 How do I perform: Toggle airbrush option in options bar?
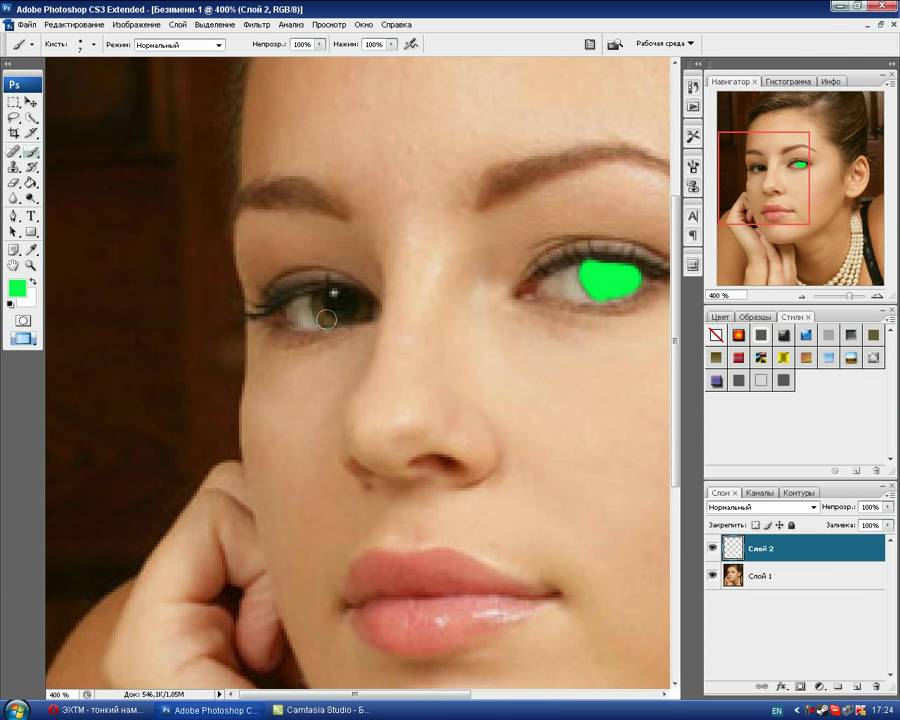[x=410, y=44]
